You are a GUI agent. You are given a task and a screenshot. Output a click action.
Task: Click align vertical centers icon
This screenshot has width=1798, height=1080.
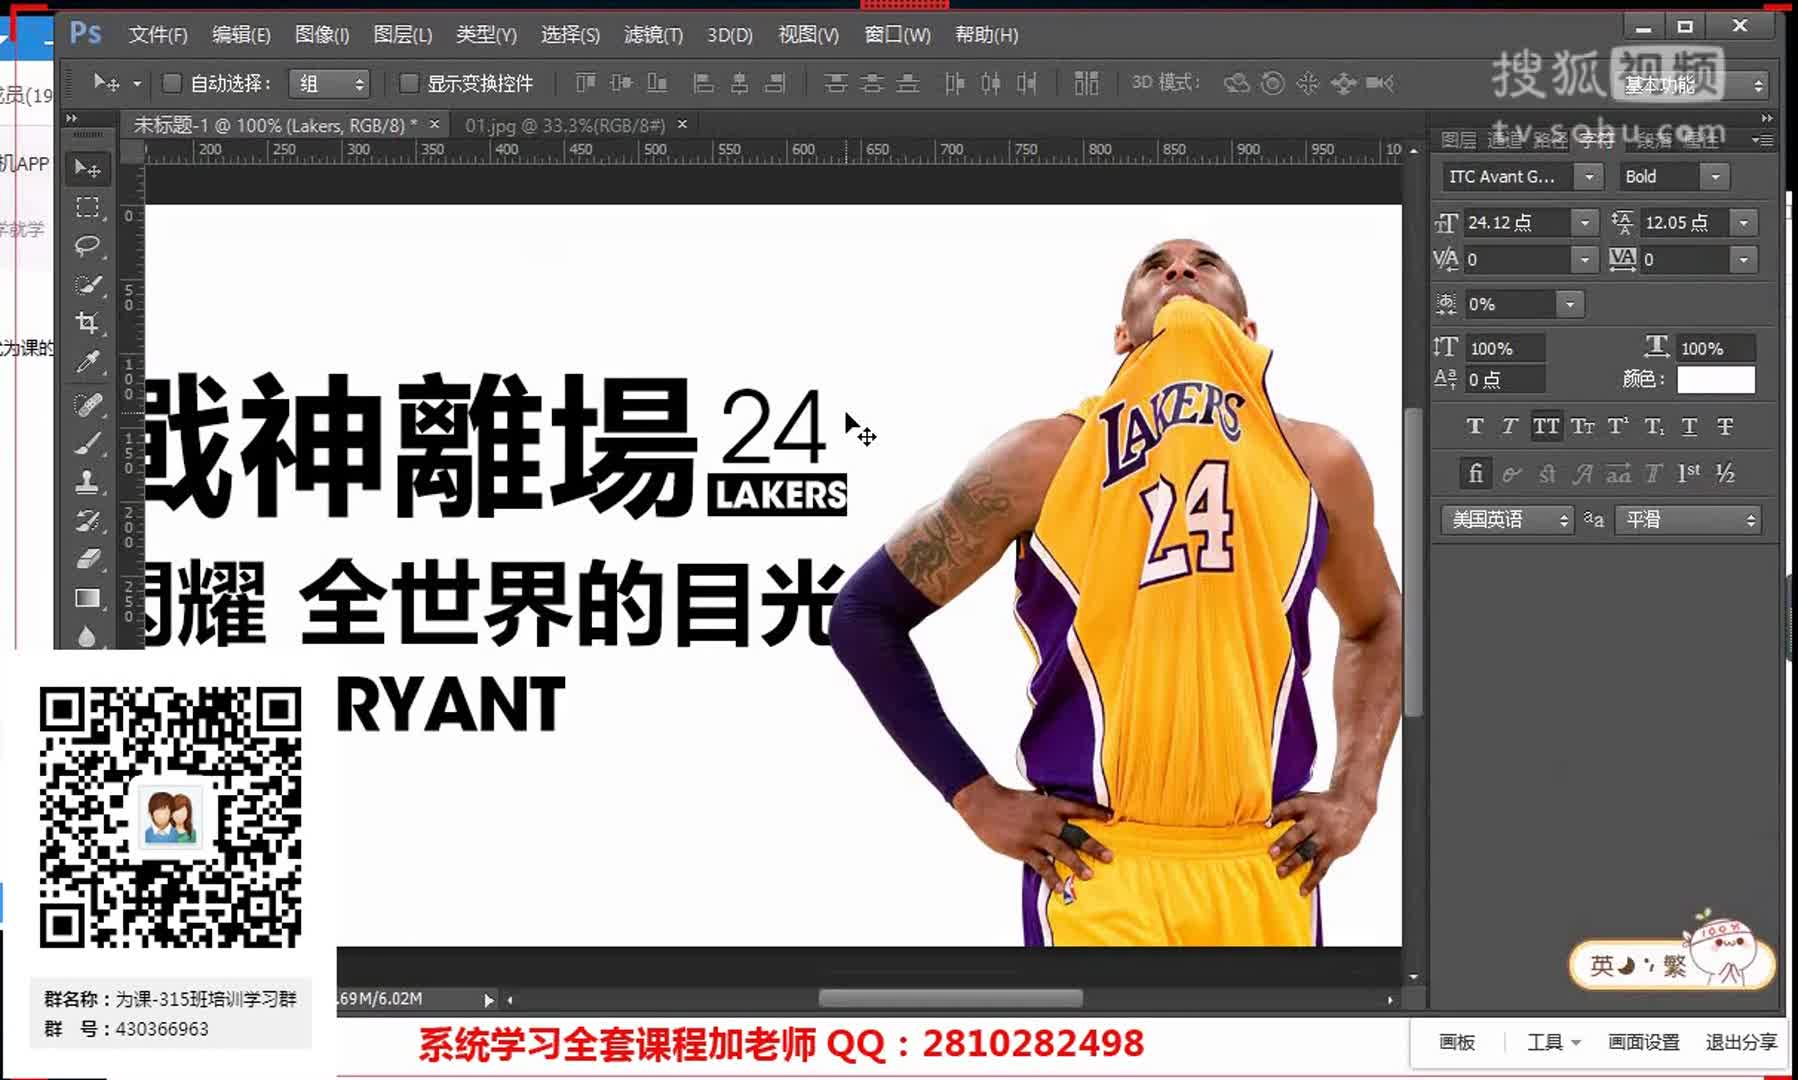621,83
